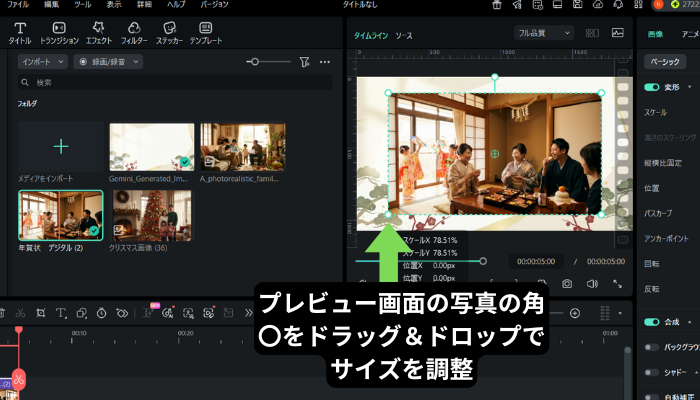Switch to the タイムライン preview tab
Viewport: 700px width, 400px height.
pyautogui.click(x=371, y=35)
